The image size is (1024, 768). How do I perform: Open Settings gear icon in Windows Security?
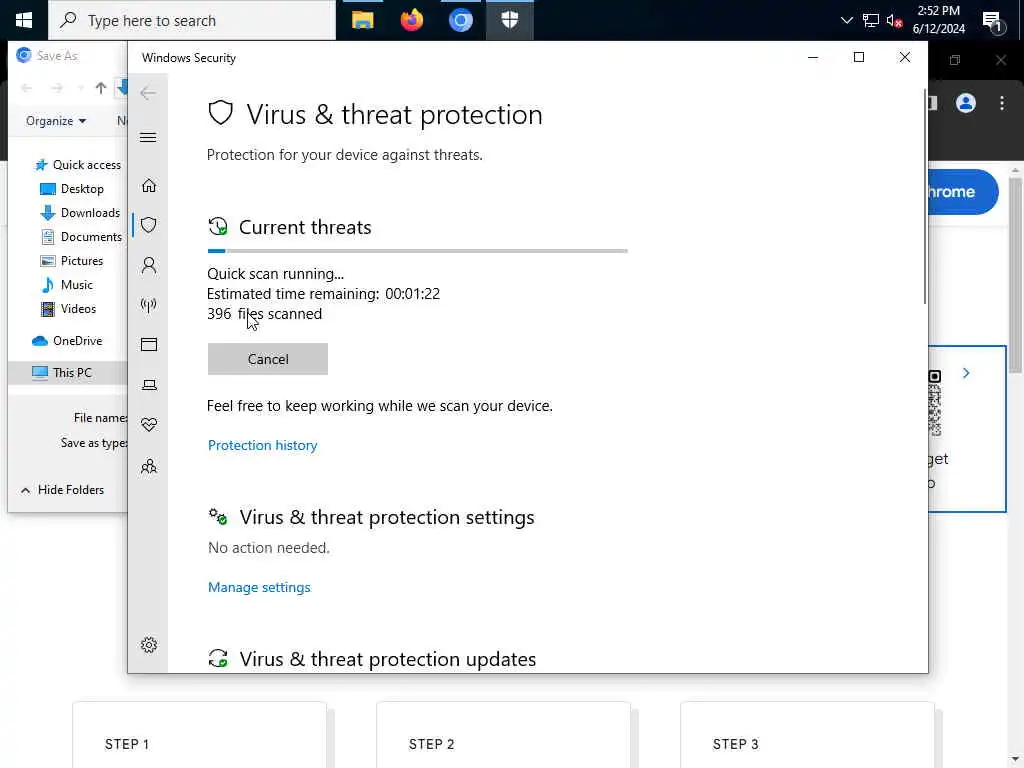coord(149,645)
